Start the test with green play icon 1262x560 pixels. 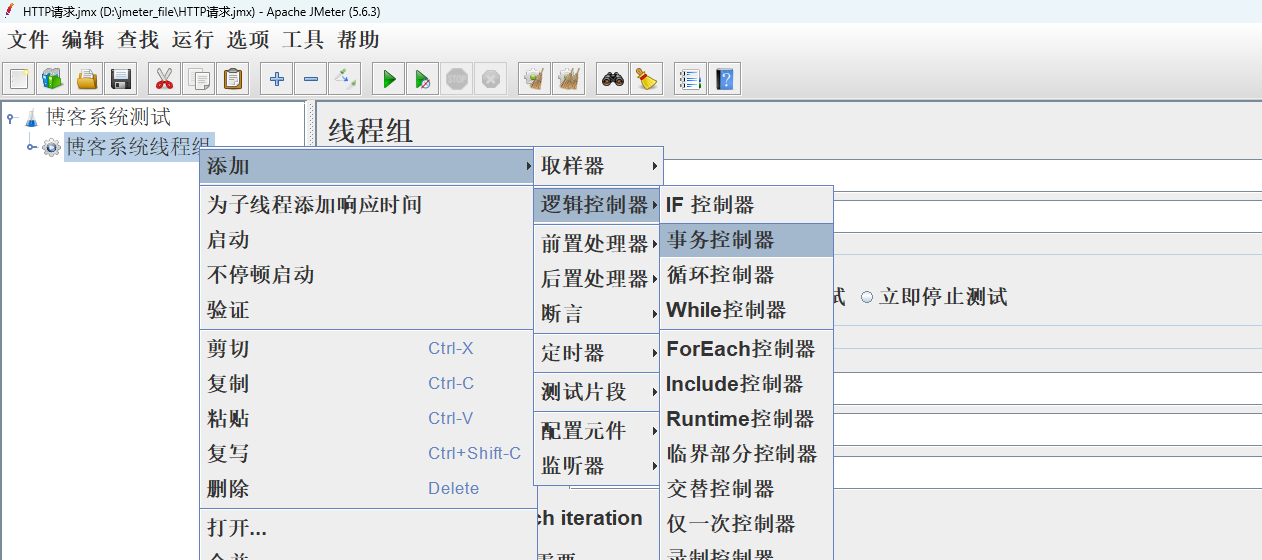389,78
